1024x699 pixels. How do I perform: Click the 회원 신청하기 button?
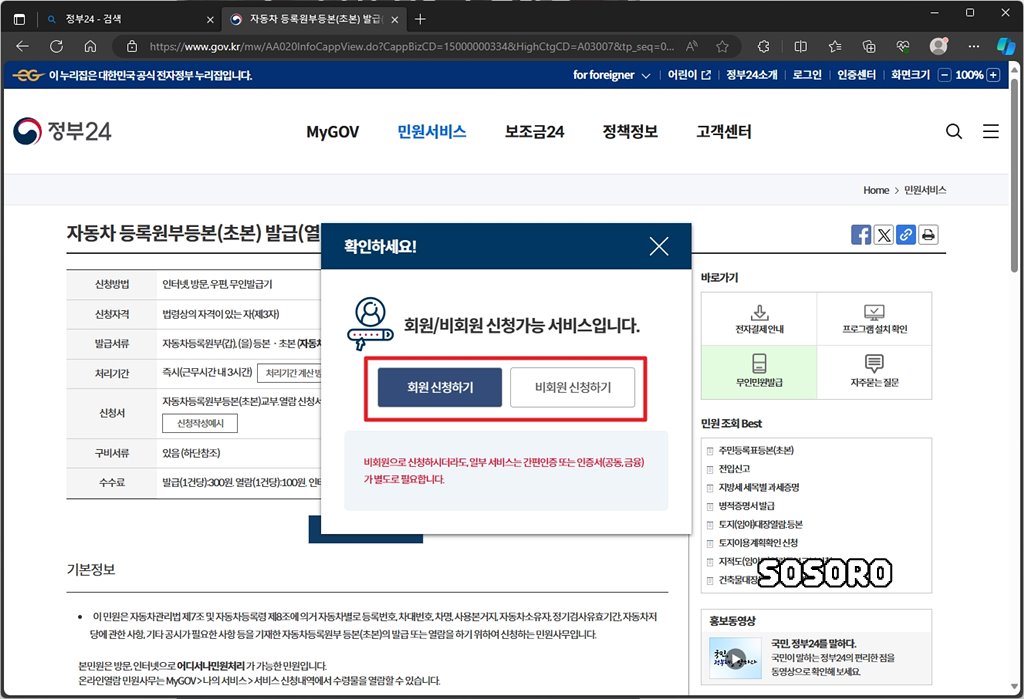point(440,387)
